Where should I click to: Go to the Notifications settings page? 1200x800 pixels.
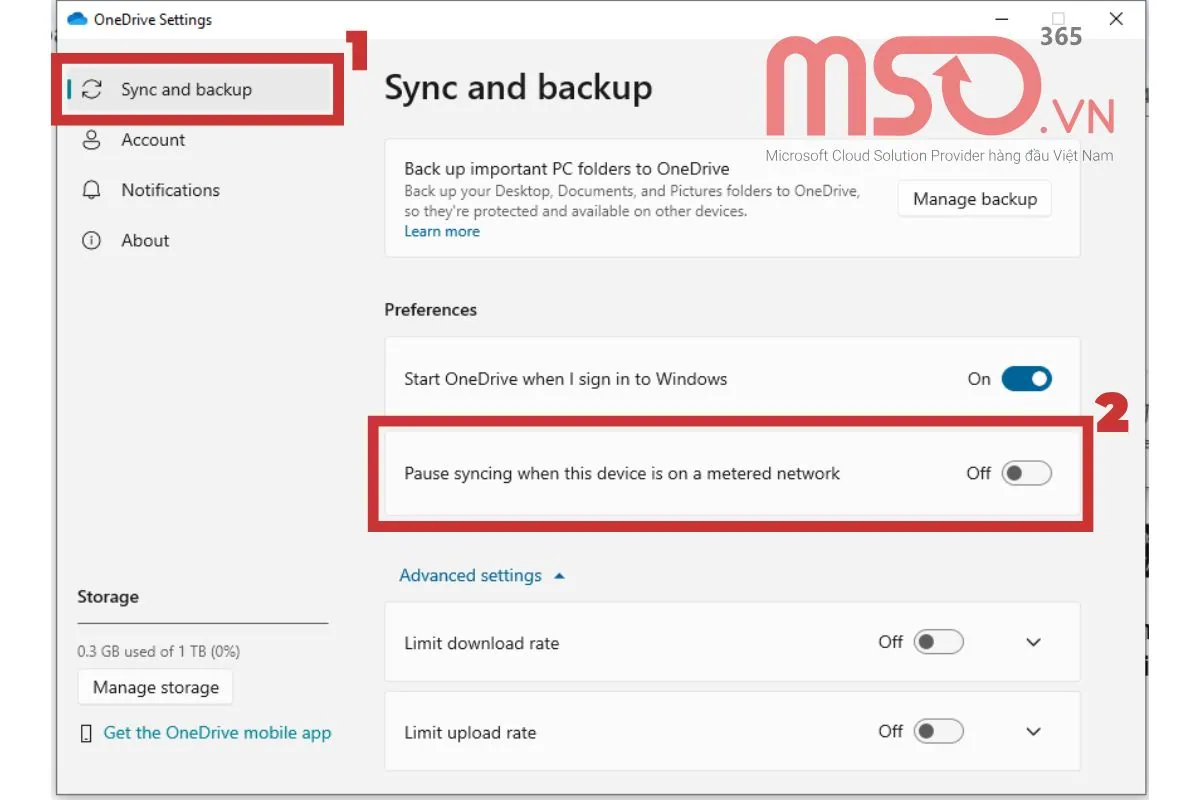(x=170, y=190)
